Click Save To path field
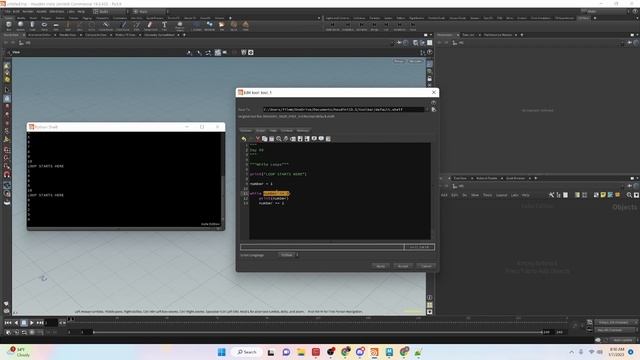Viewport: 640px width, 360px height. point(344,109)
